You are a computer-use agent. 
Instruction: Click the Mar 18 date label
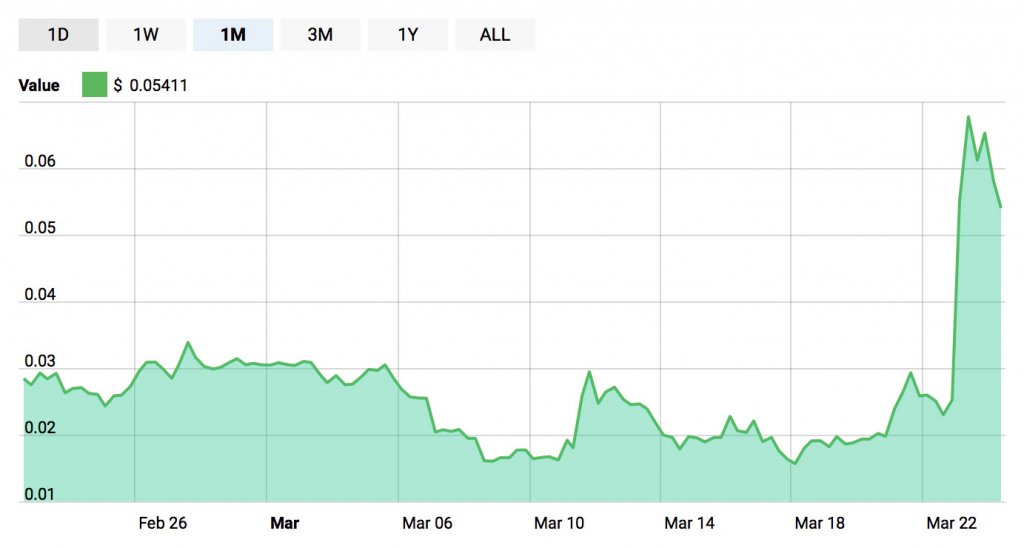coord(820,523)
